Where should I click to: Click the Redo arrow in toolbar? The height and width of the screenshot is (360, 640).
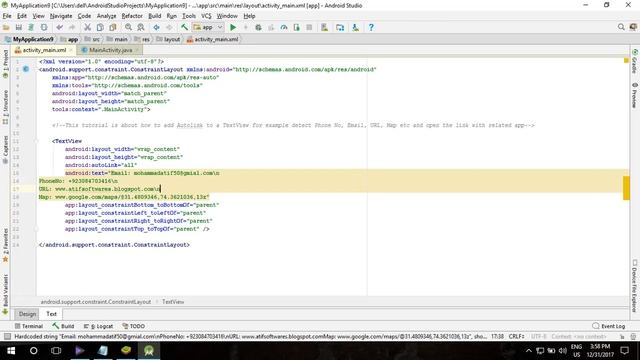point(72,27)
